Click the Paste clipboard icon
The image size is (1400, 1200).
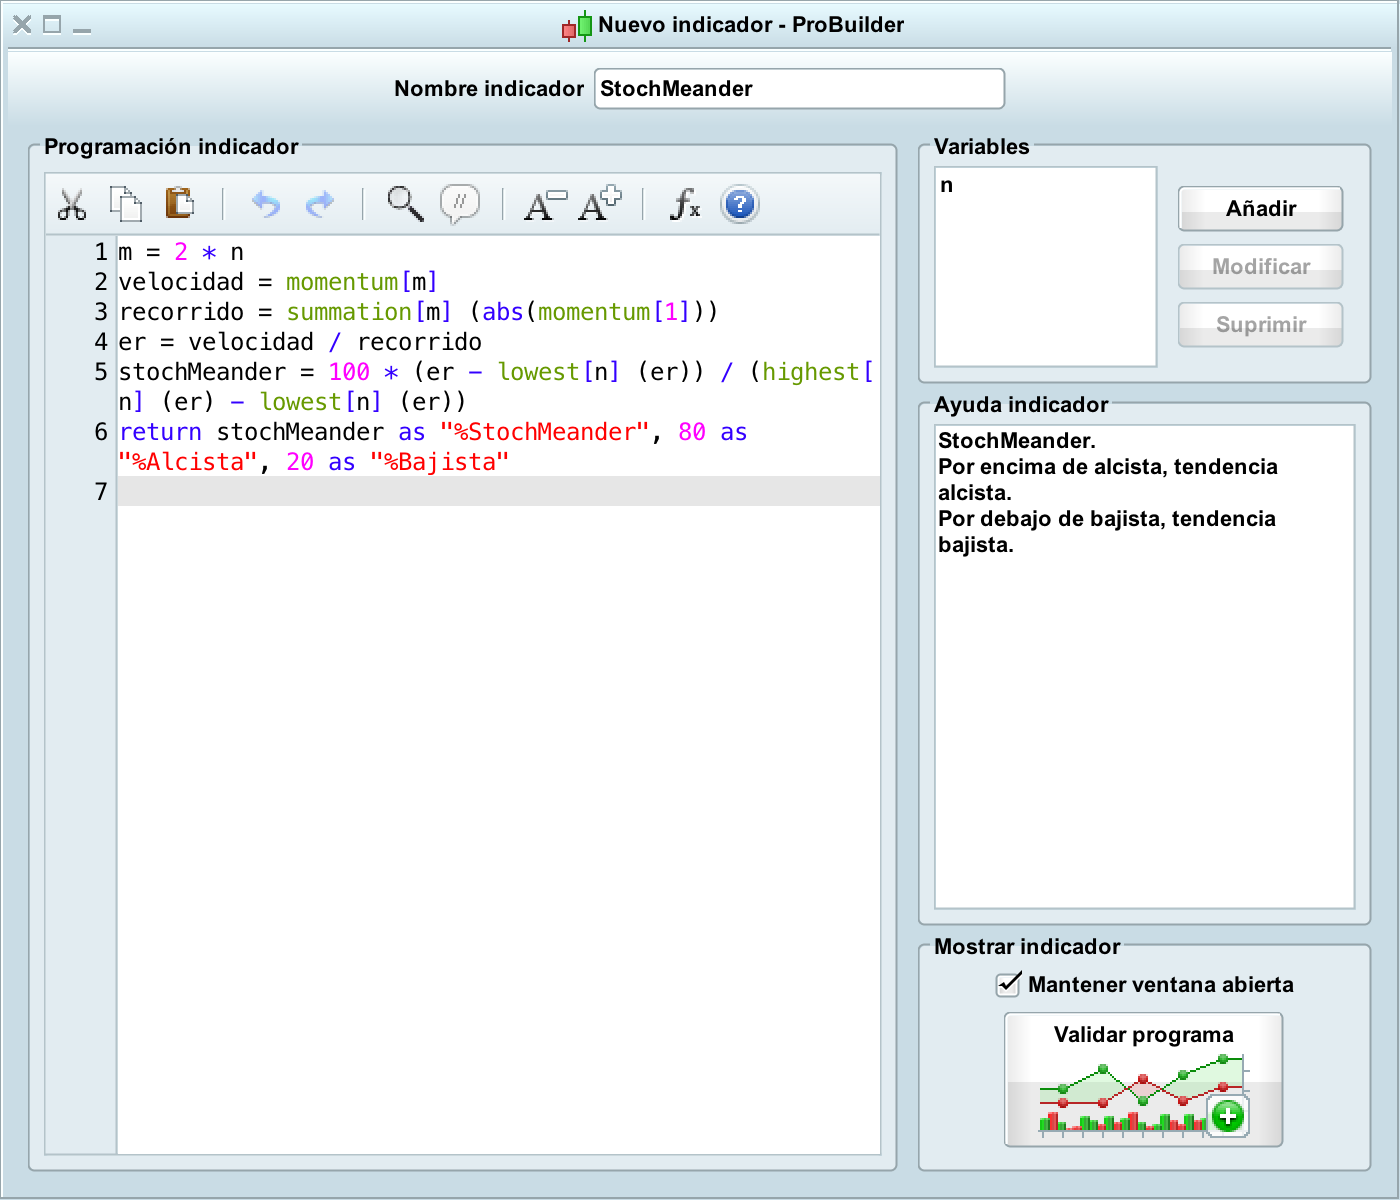[180, 203]
